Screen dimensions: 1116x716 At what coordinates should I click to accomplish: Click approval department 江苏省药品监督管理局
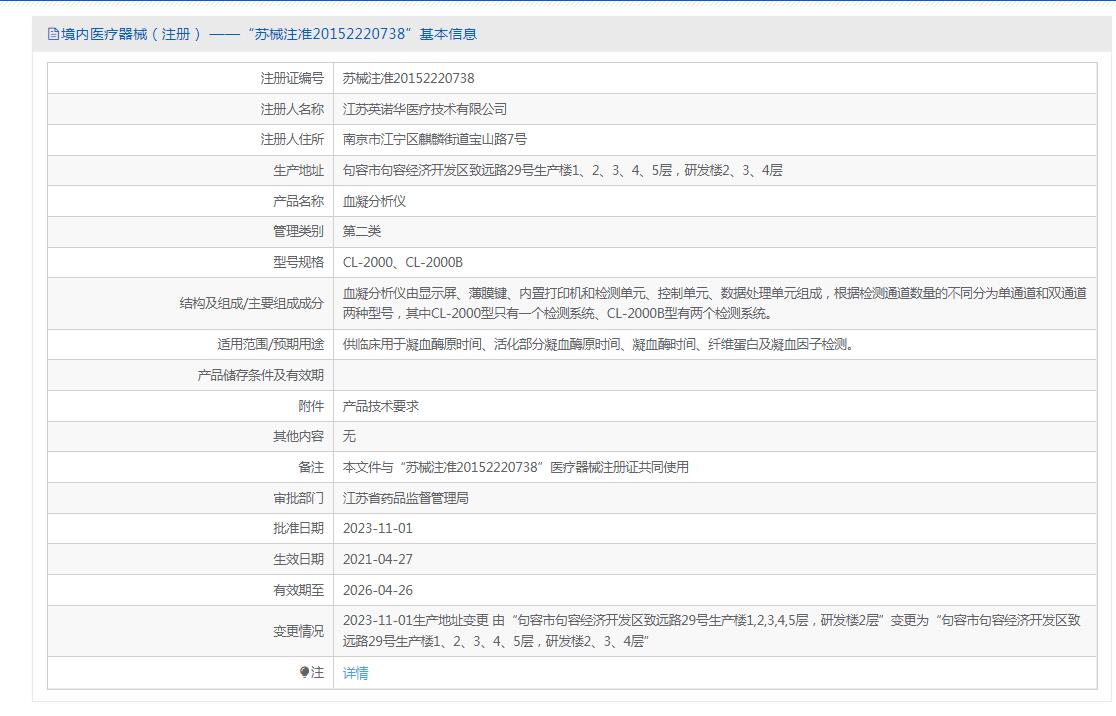point(405,498)
